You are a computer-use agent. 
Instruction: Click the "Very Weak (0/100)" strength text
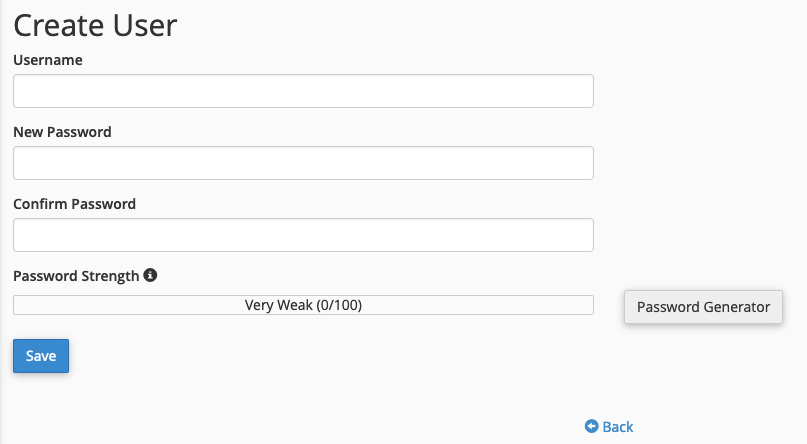click(303, 305)
